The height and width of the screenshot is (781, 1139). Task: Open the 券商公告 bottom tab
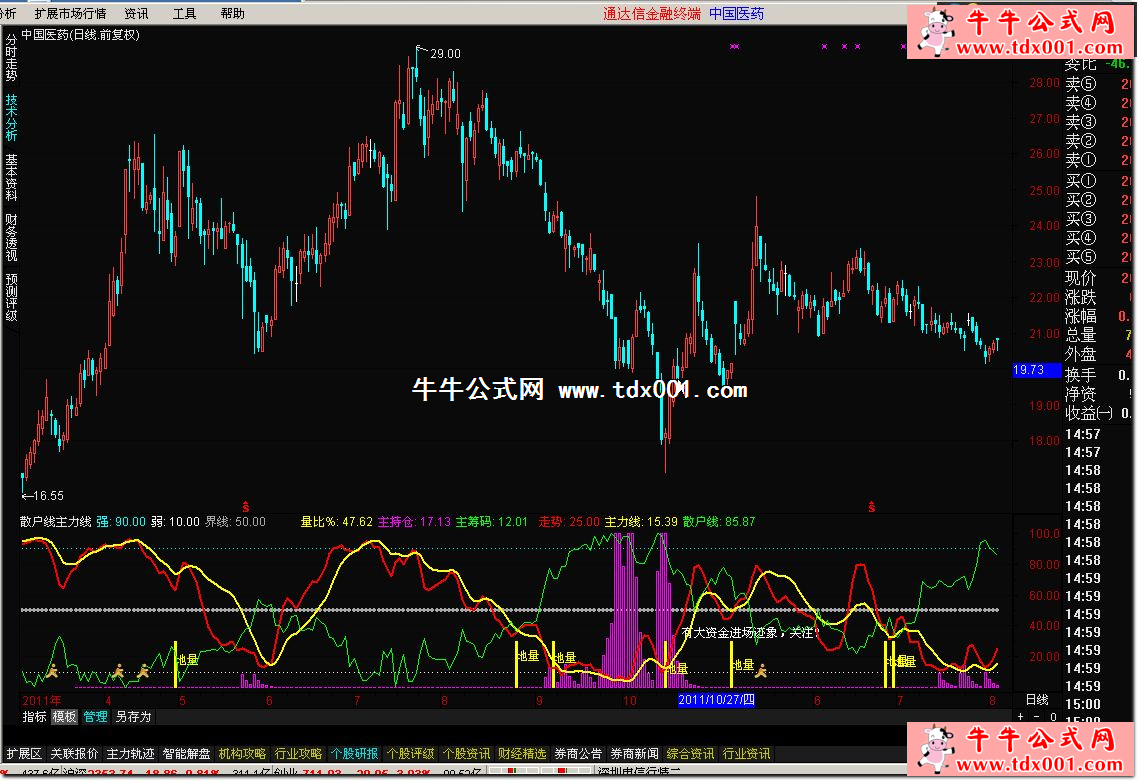click(x=577, y=753)
